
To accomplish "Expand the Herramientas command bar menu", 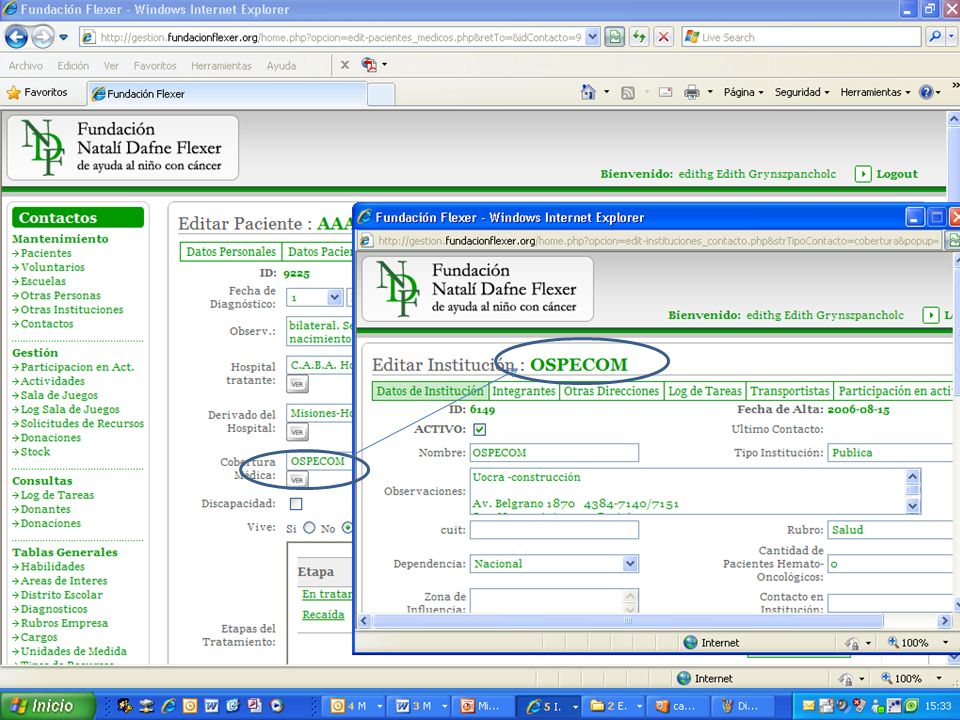I will tap(876, 92).
